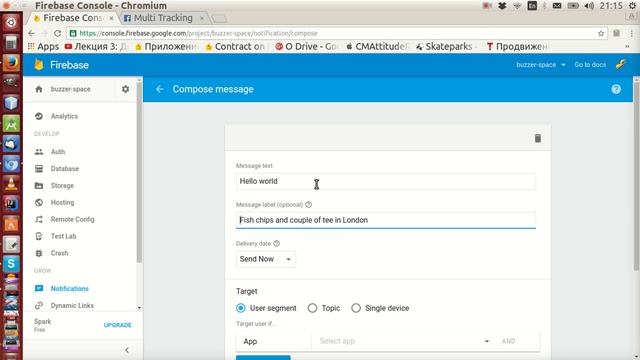Viewport: 640px width, 360px height.
Task: Select User segment target option
Action: tap(241, 308)
